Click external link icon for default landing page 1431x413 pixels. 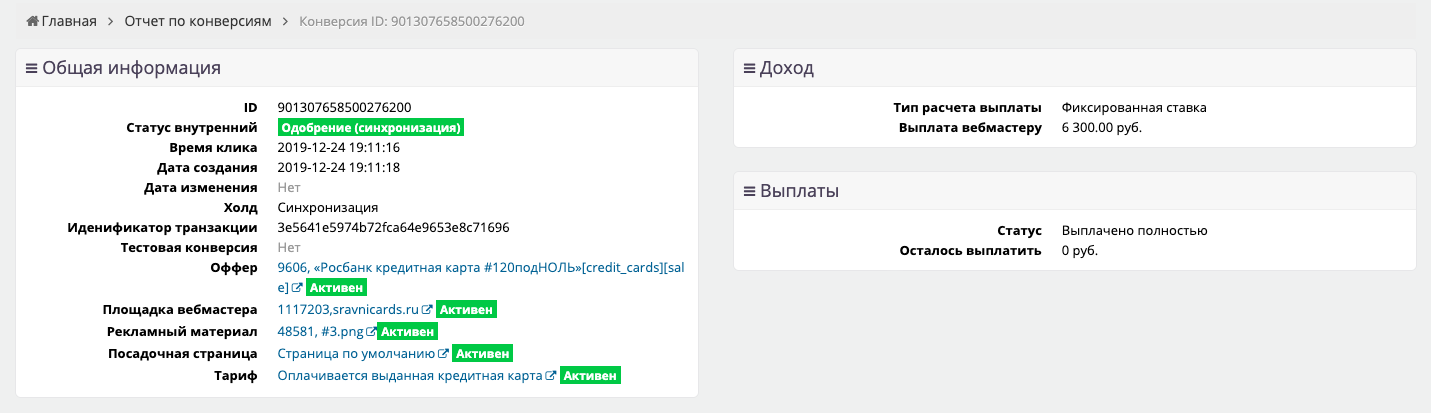[442, 354]
